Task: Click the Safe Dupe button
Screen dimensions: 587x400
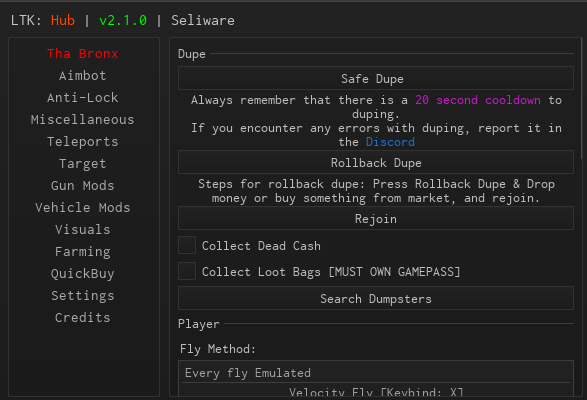Action: (376, 78)
